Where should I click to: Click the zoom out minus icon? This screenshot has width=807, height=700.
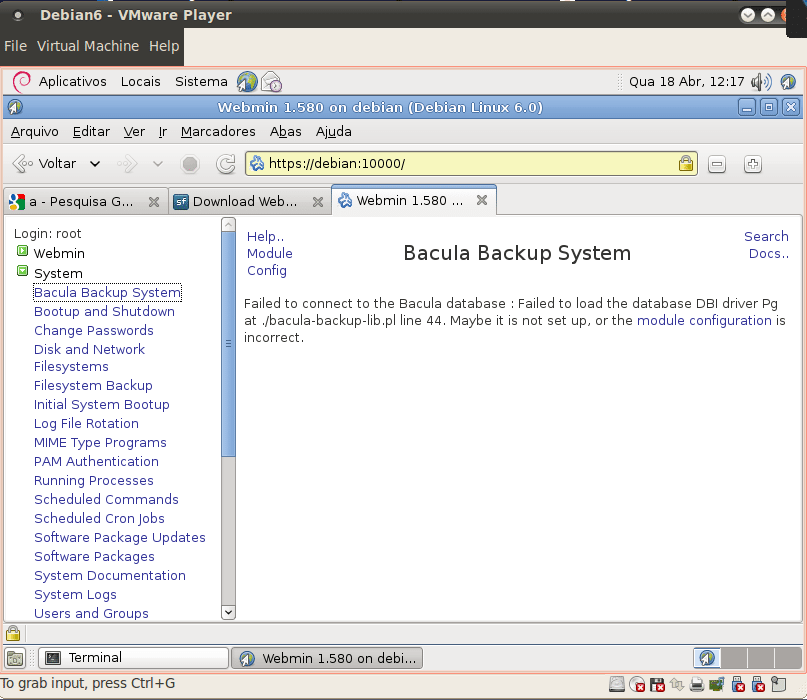716,164
